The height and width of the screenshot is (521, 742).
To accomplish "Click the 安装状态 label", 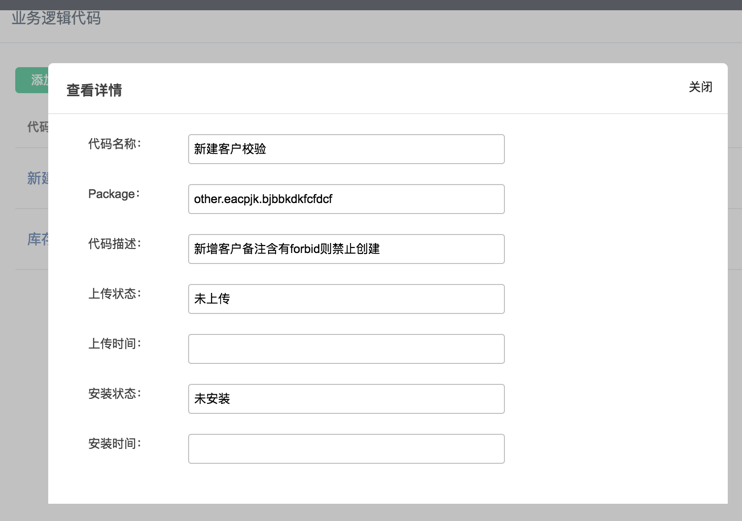I will tap(114, 394).
